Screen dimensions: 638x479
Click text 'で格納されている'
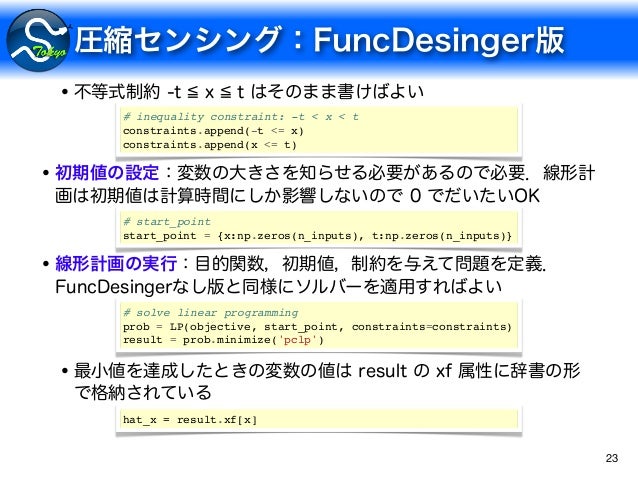coord(143,392)
